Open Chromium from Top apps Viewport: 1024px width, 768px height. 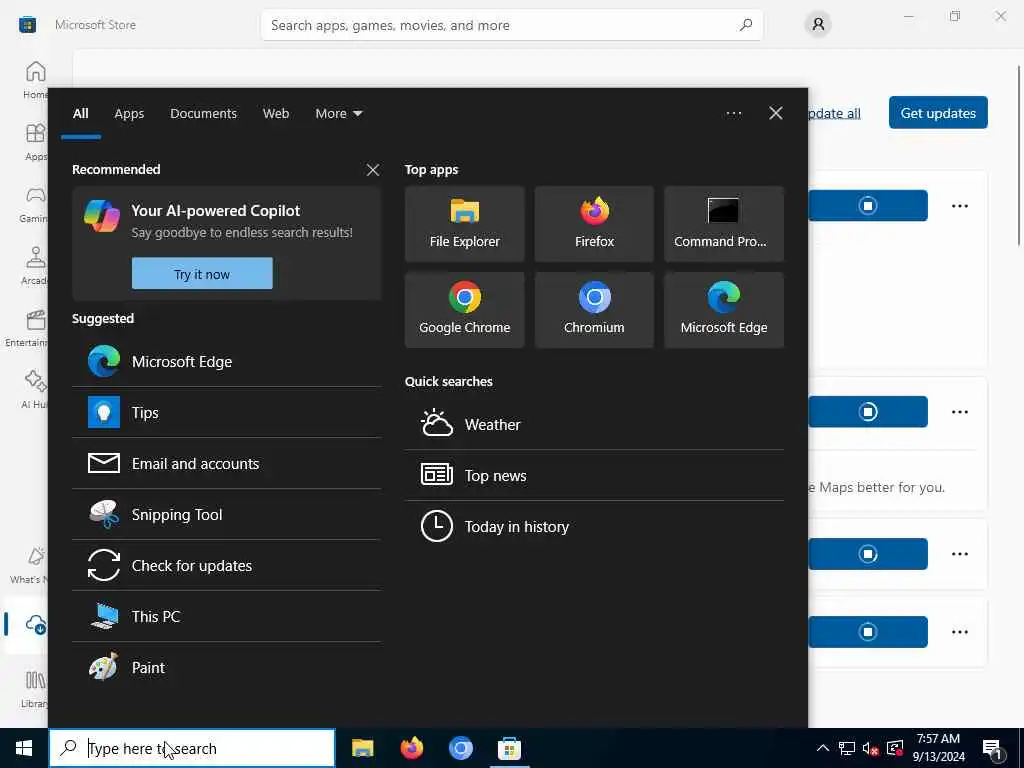[x=594, y=310]
